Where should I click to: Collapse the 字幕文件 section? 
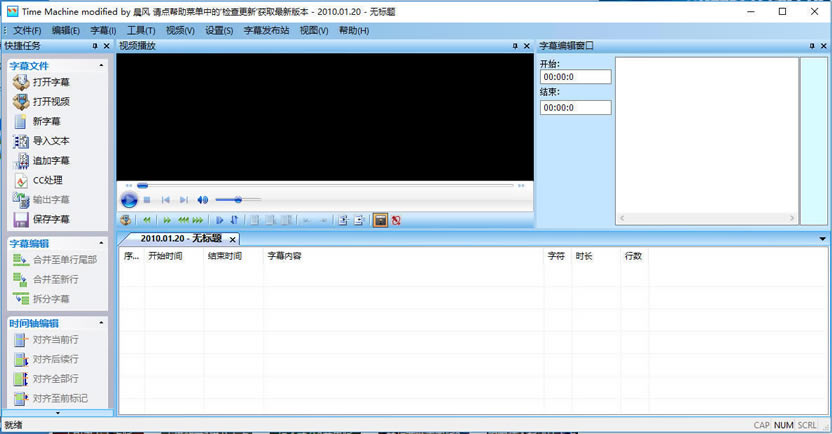click(102, 66)
